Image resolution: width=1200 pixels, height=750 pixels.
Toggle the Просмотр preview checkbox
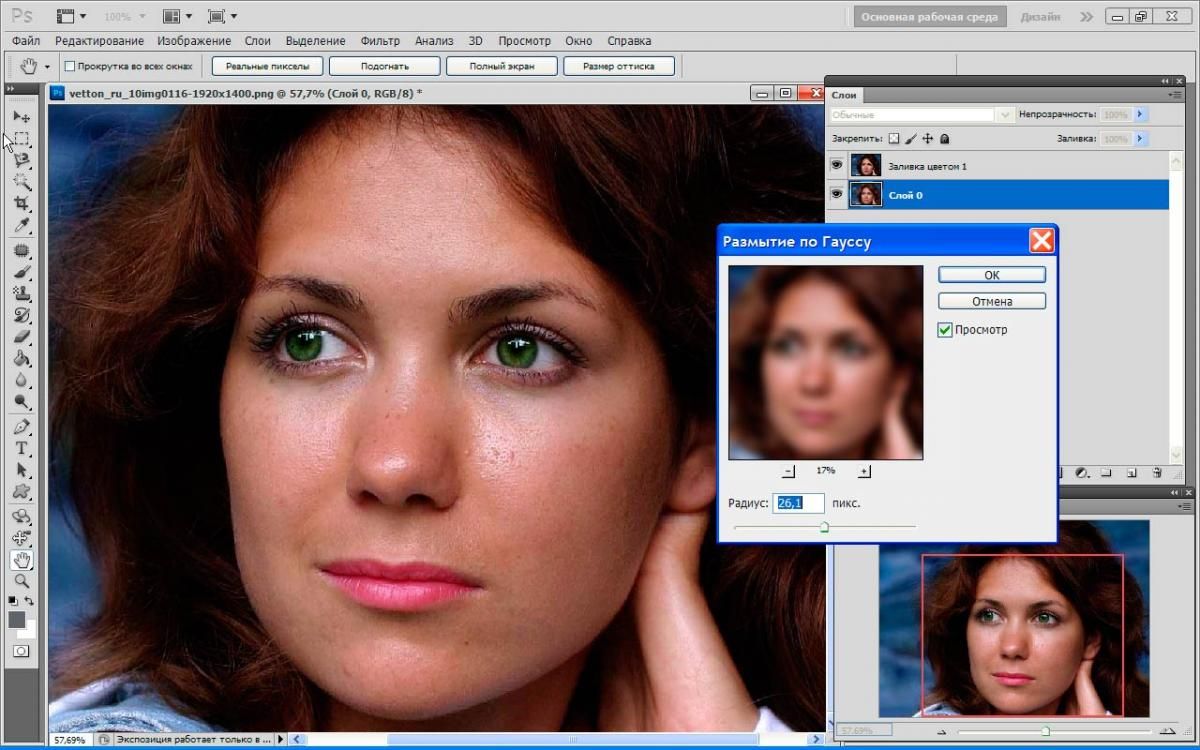[945, 330]
